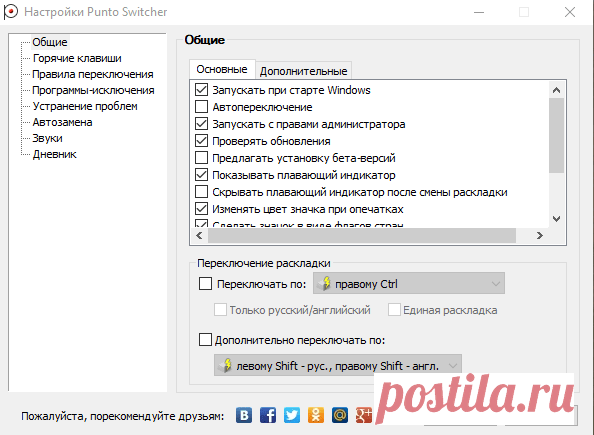
Task: Enable 'Предлагать установку бета-версий' checkbox
Action: 201,158
